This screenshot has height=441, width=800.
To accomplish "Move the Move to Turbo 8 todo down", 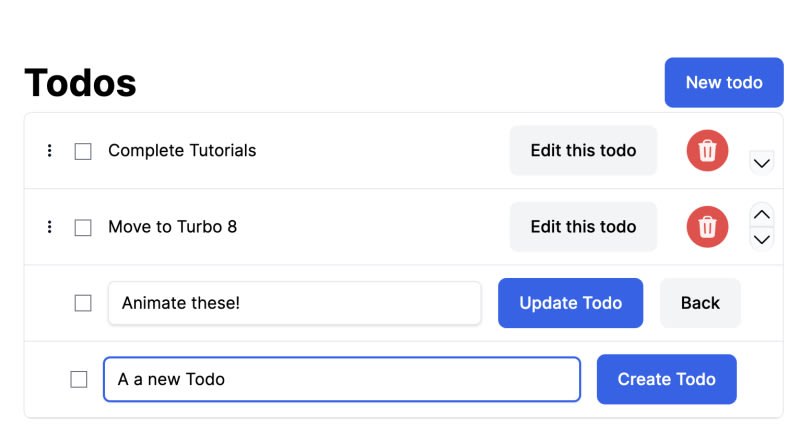I will tap(762, 238).
